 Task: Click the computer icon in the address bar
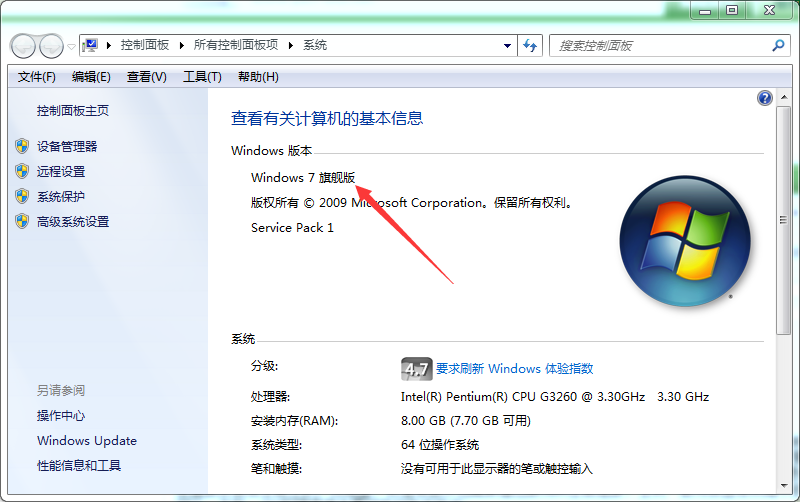point(92,46)
